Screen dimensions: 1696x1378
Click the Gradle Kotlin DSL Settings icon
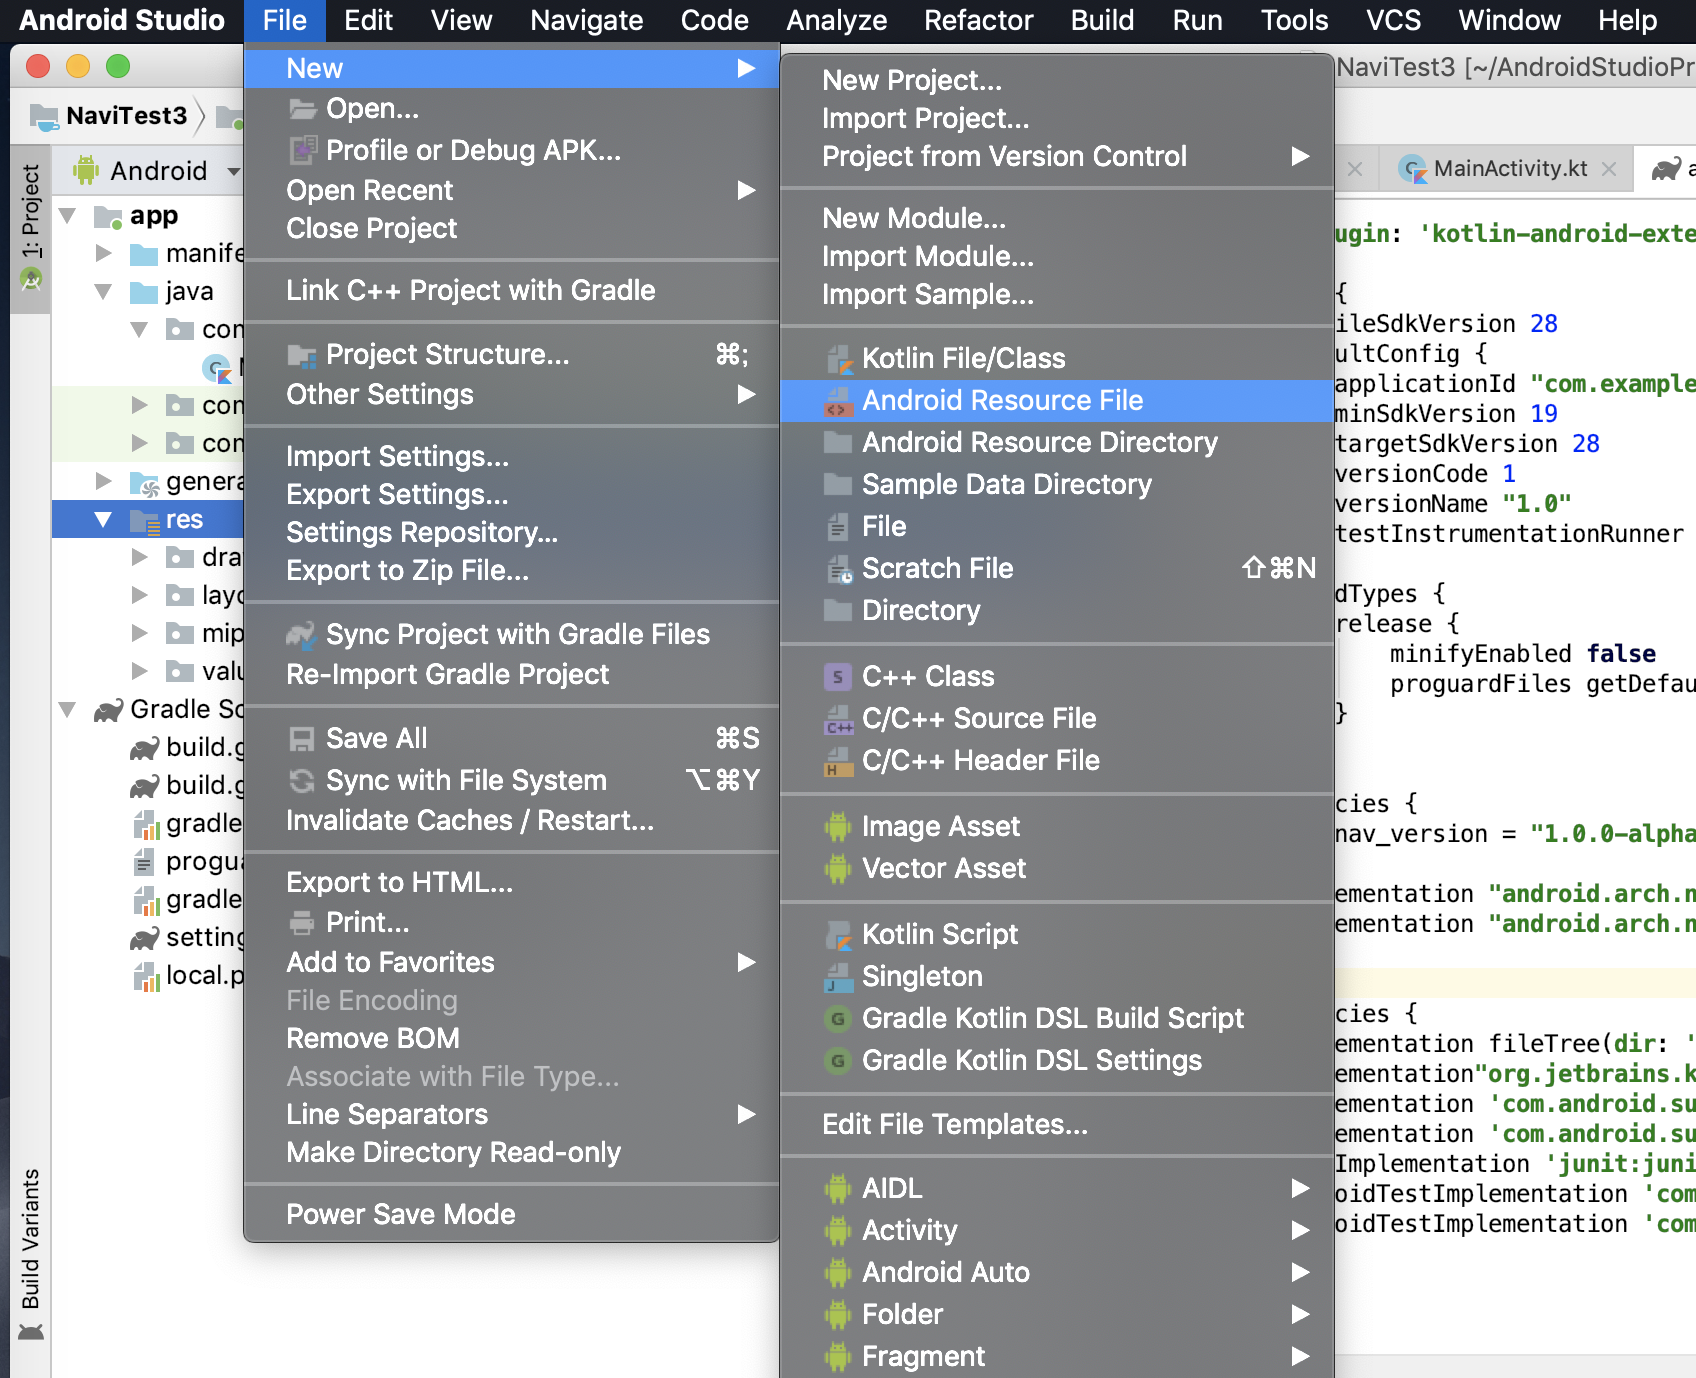838,1061
